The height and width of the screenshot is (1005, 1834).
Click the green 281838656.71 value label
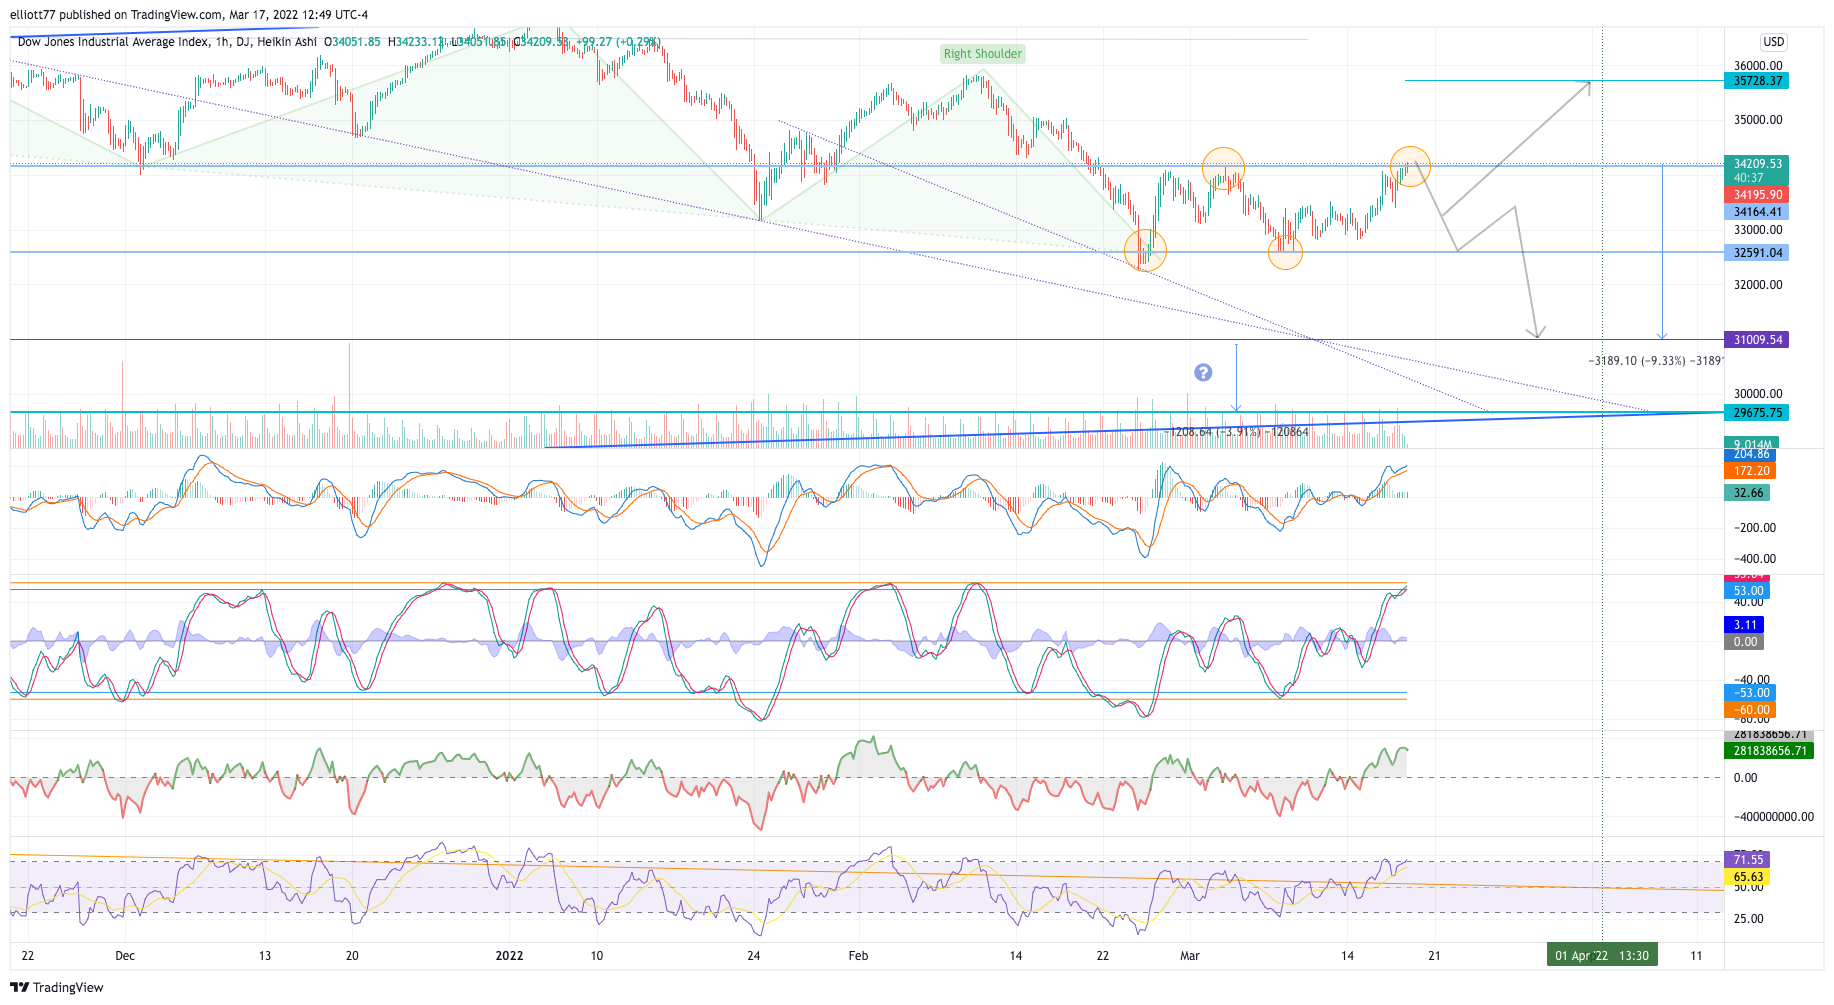1769,751
